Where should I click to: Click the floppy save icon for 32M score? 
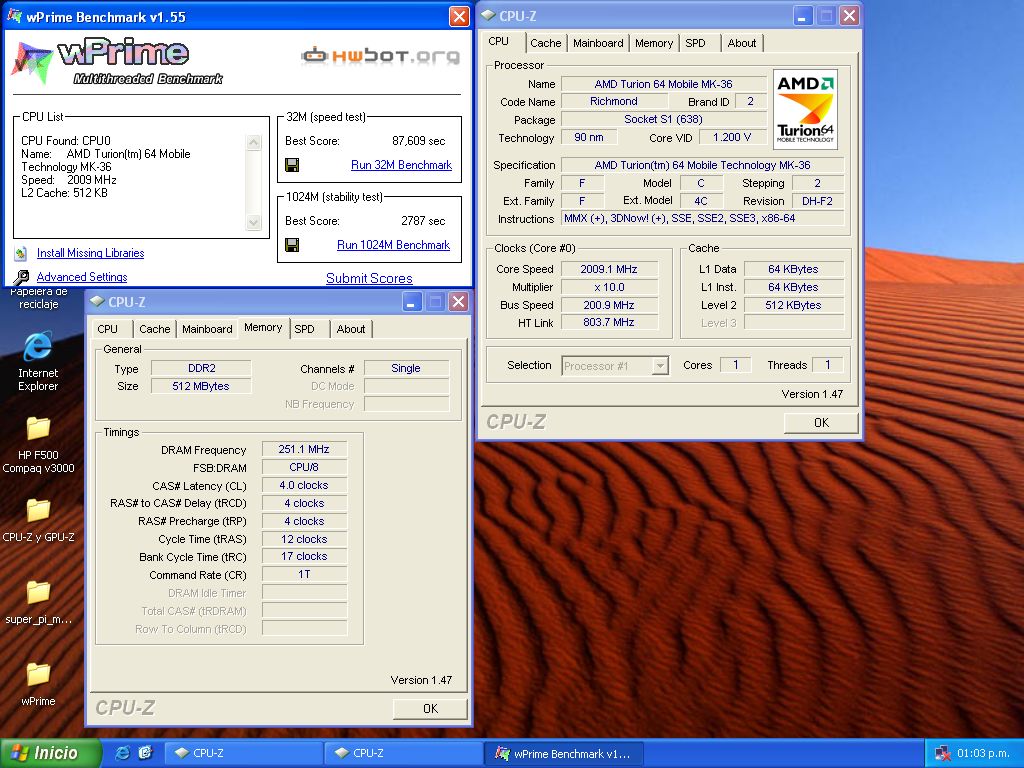click(292, 165)
